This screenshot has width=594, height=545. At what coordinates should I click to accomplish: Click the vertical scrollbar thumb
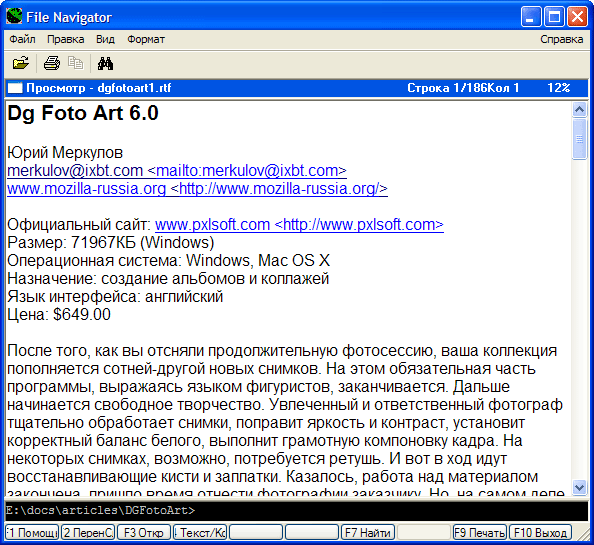(x=579, y=139)
